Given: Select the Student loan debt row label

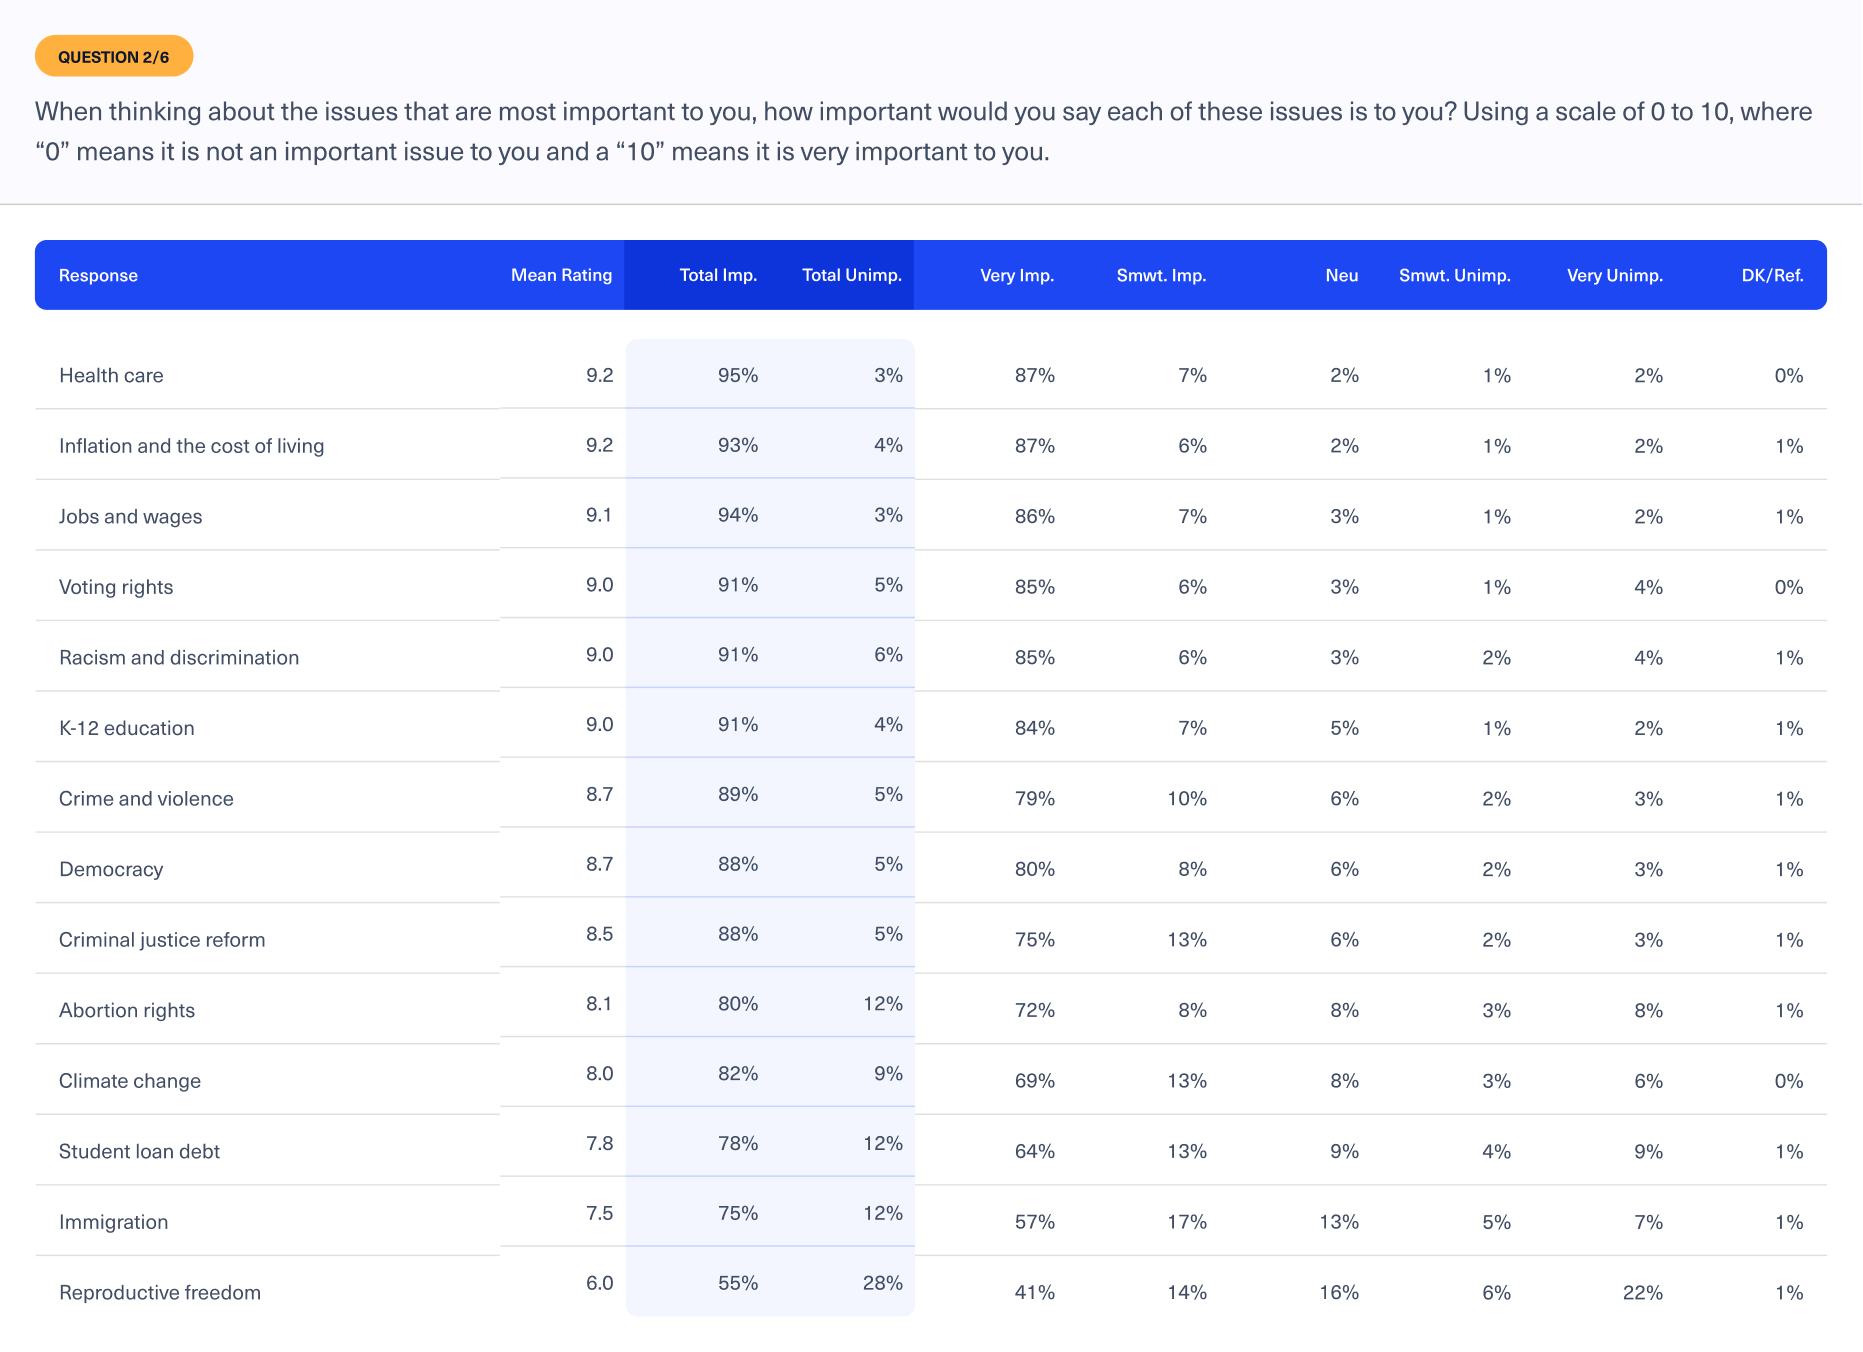Looking at the screenshot, I should 139,1152.
